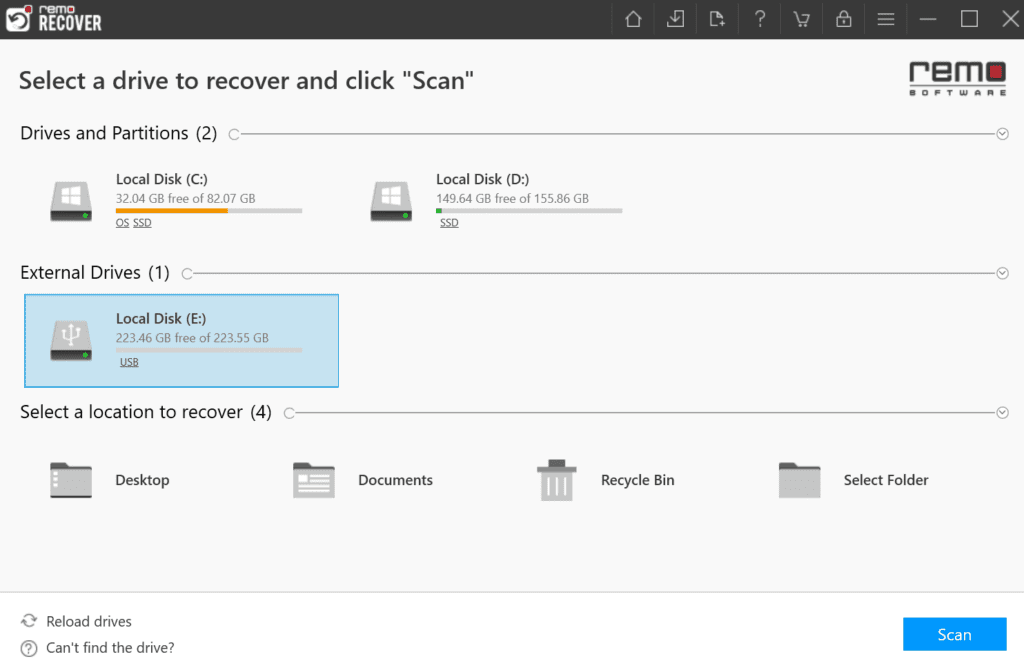Viewport: 1024px width, 670px height.
Task: Click the Select Folder icon
Action: click(799, 480)
